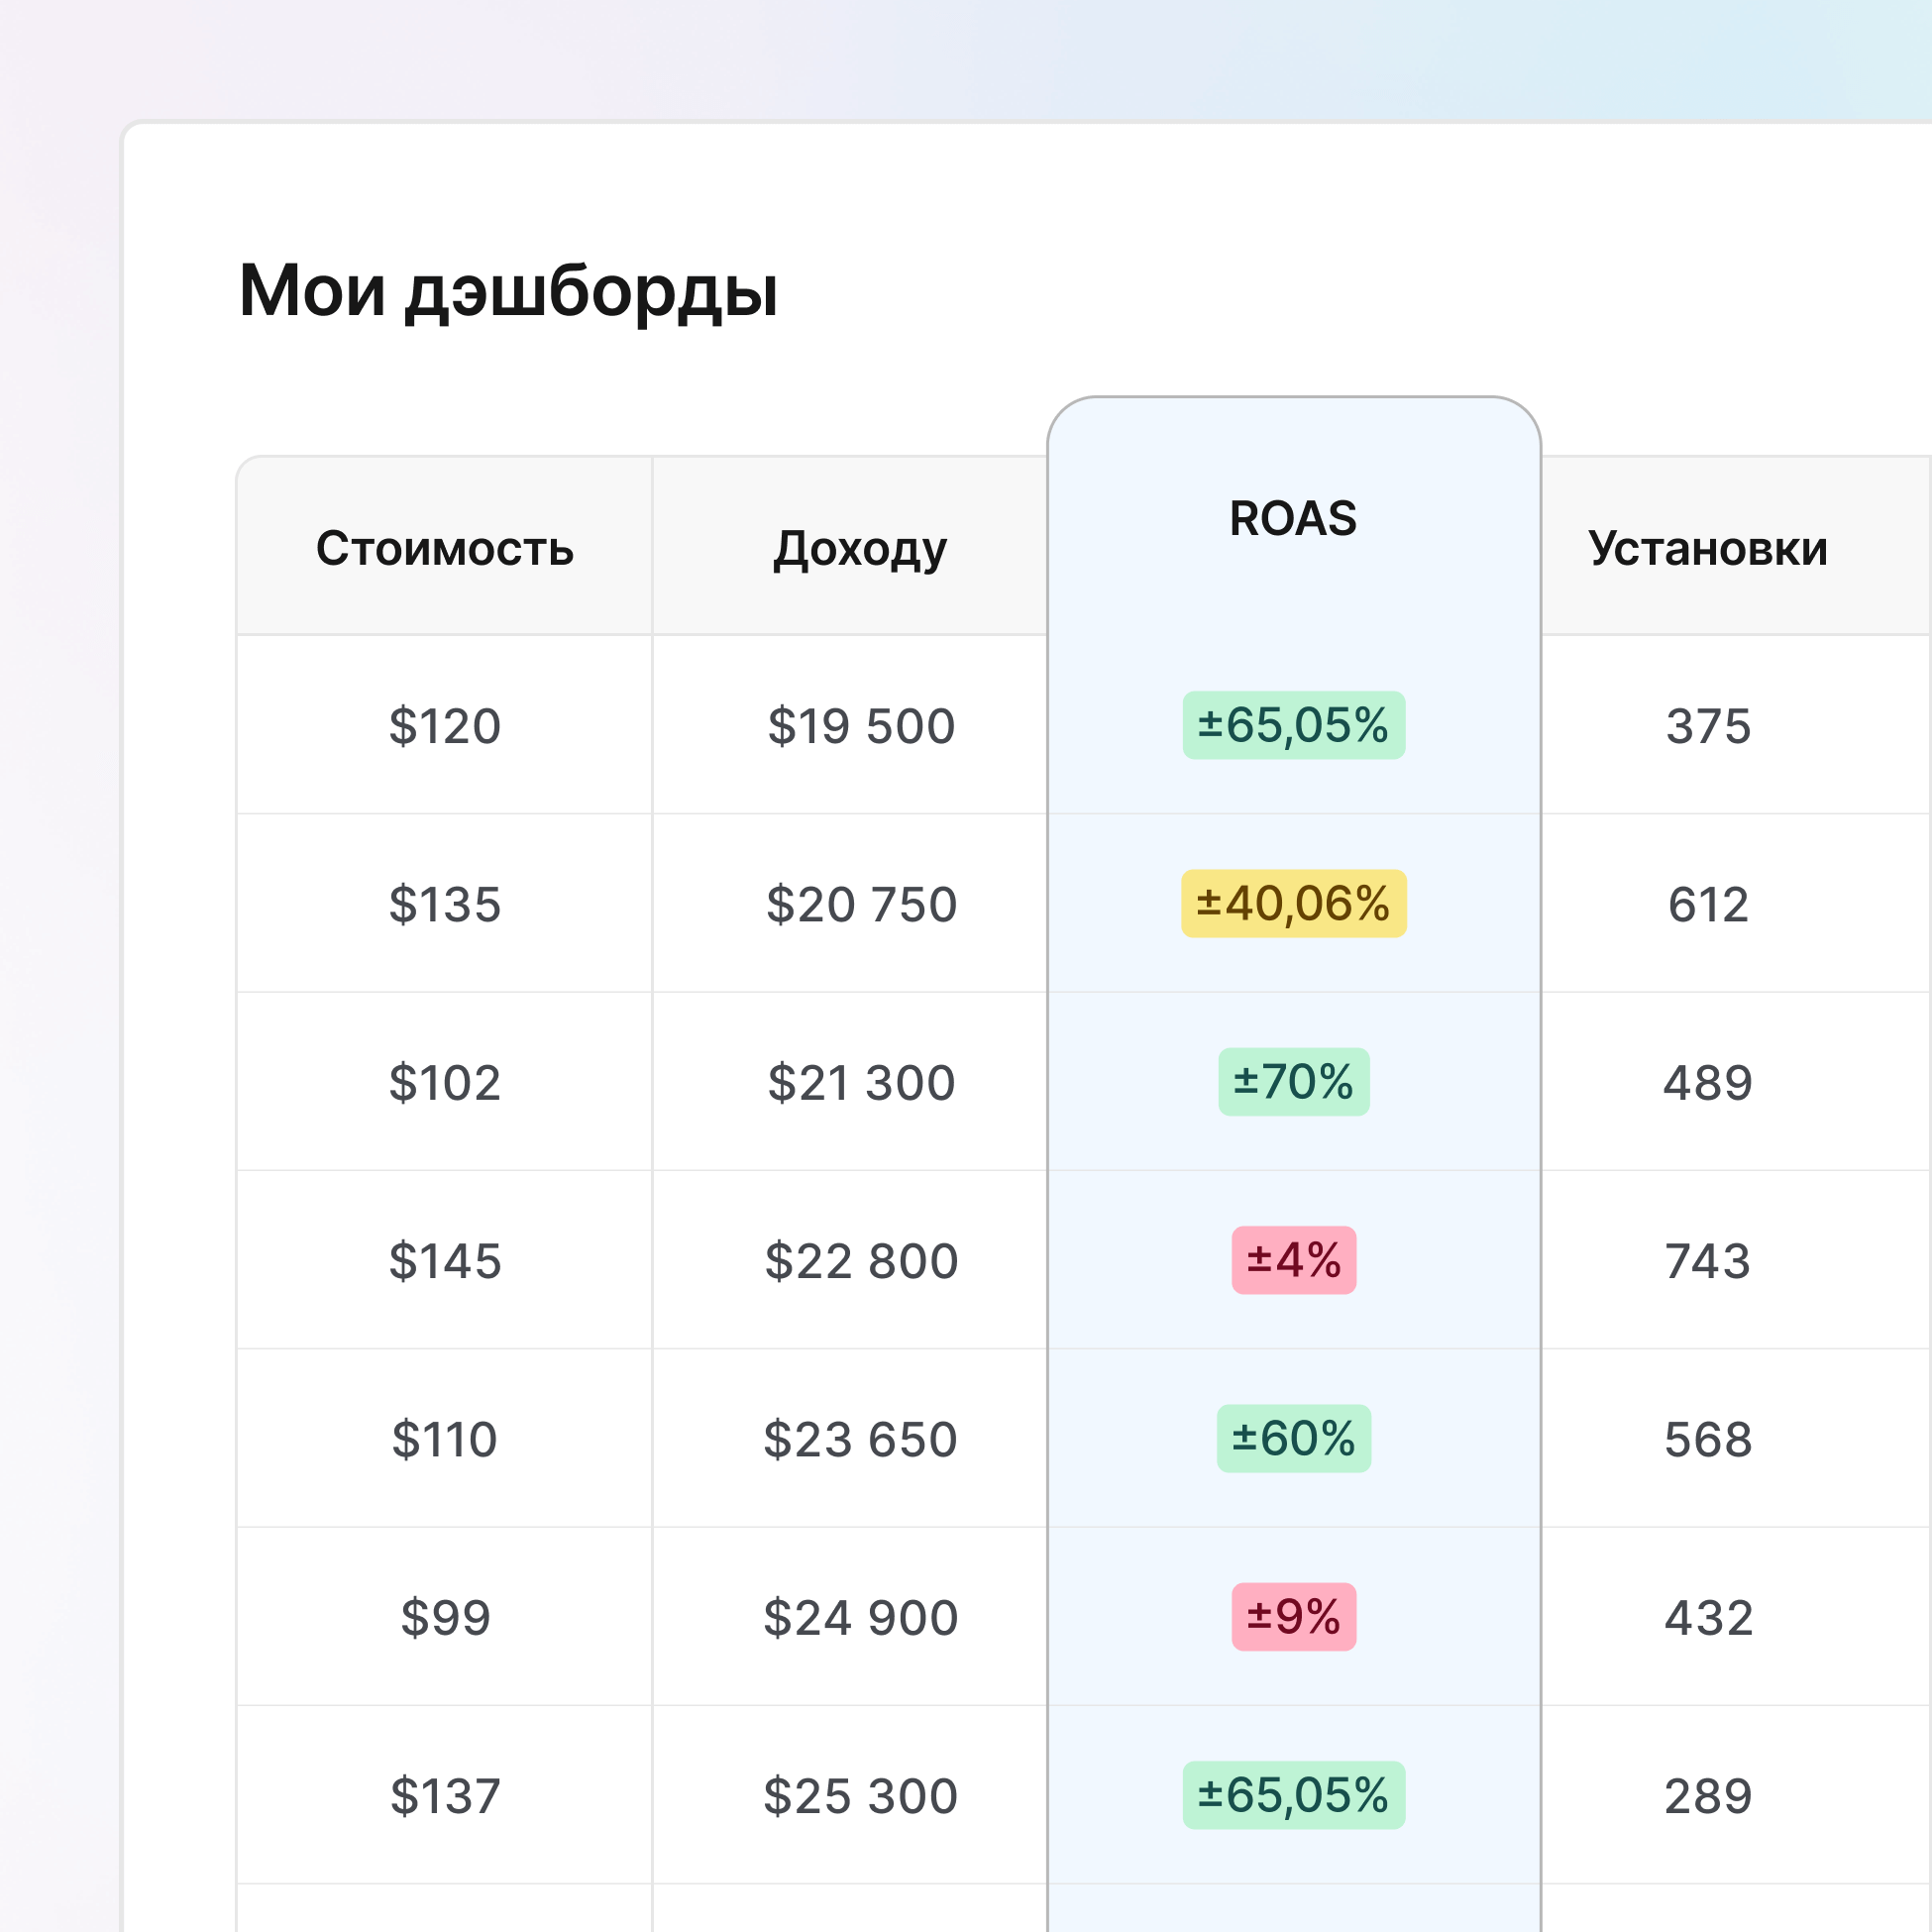
Task: Click the $145 cost cell
Action: tap(444, 1260)
